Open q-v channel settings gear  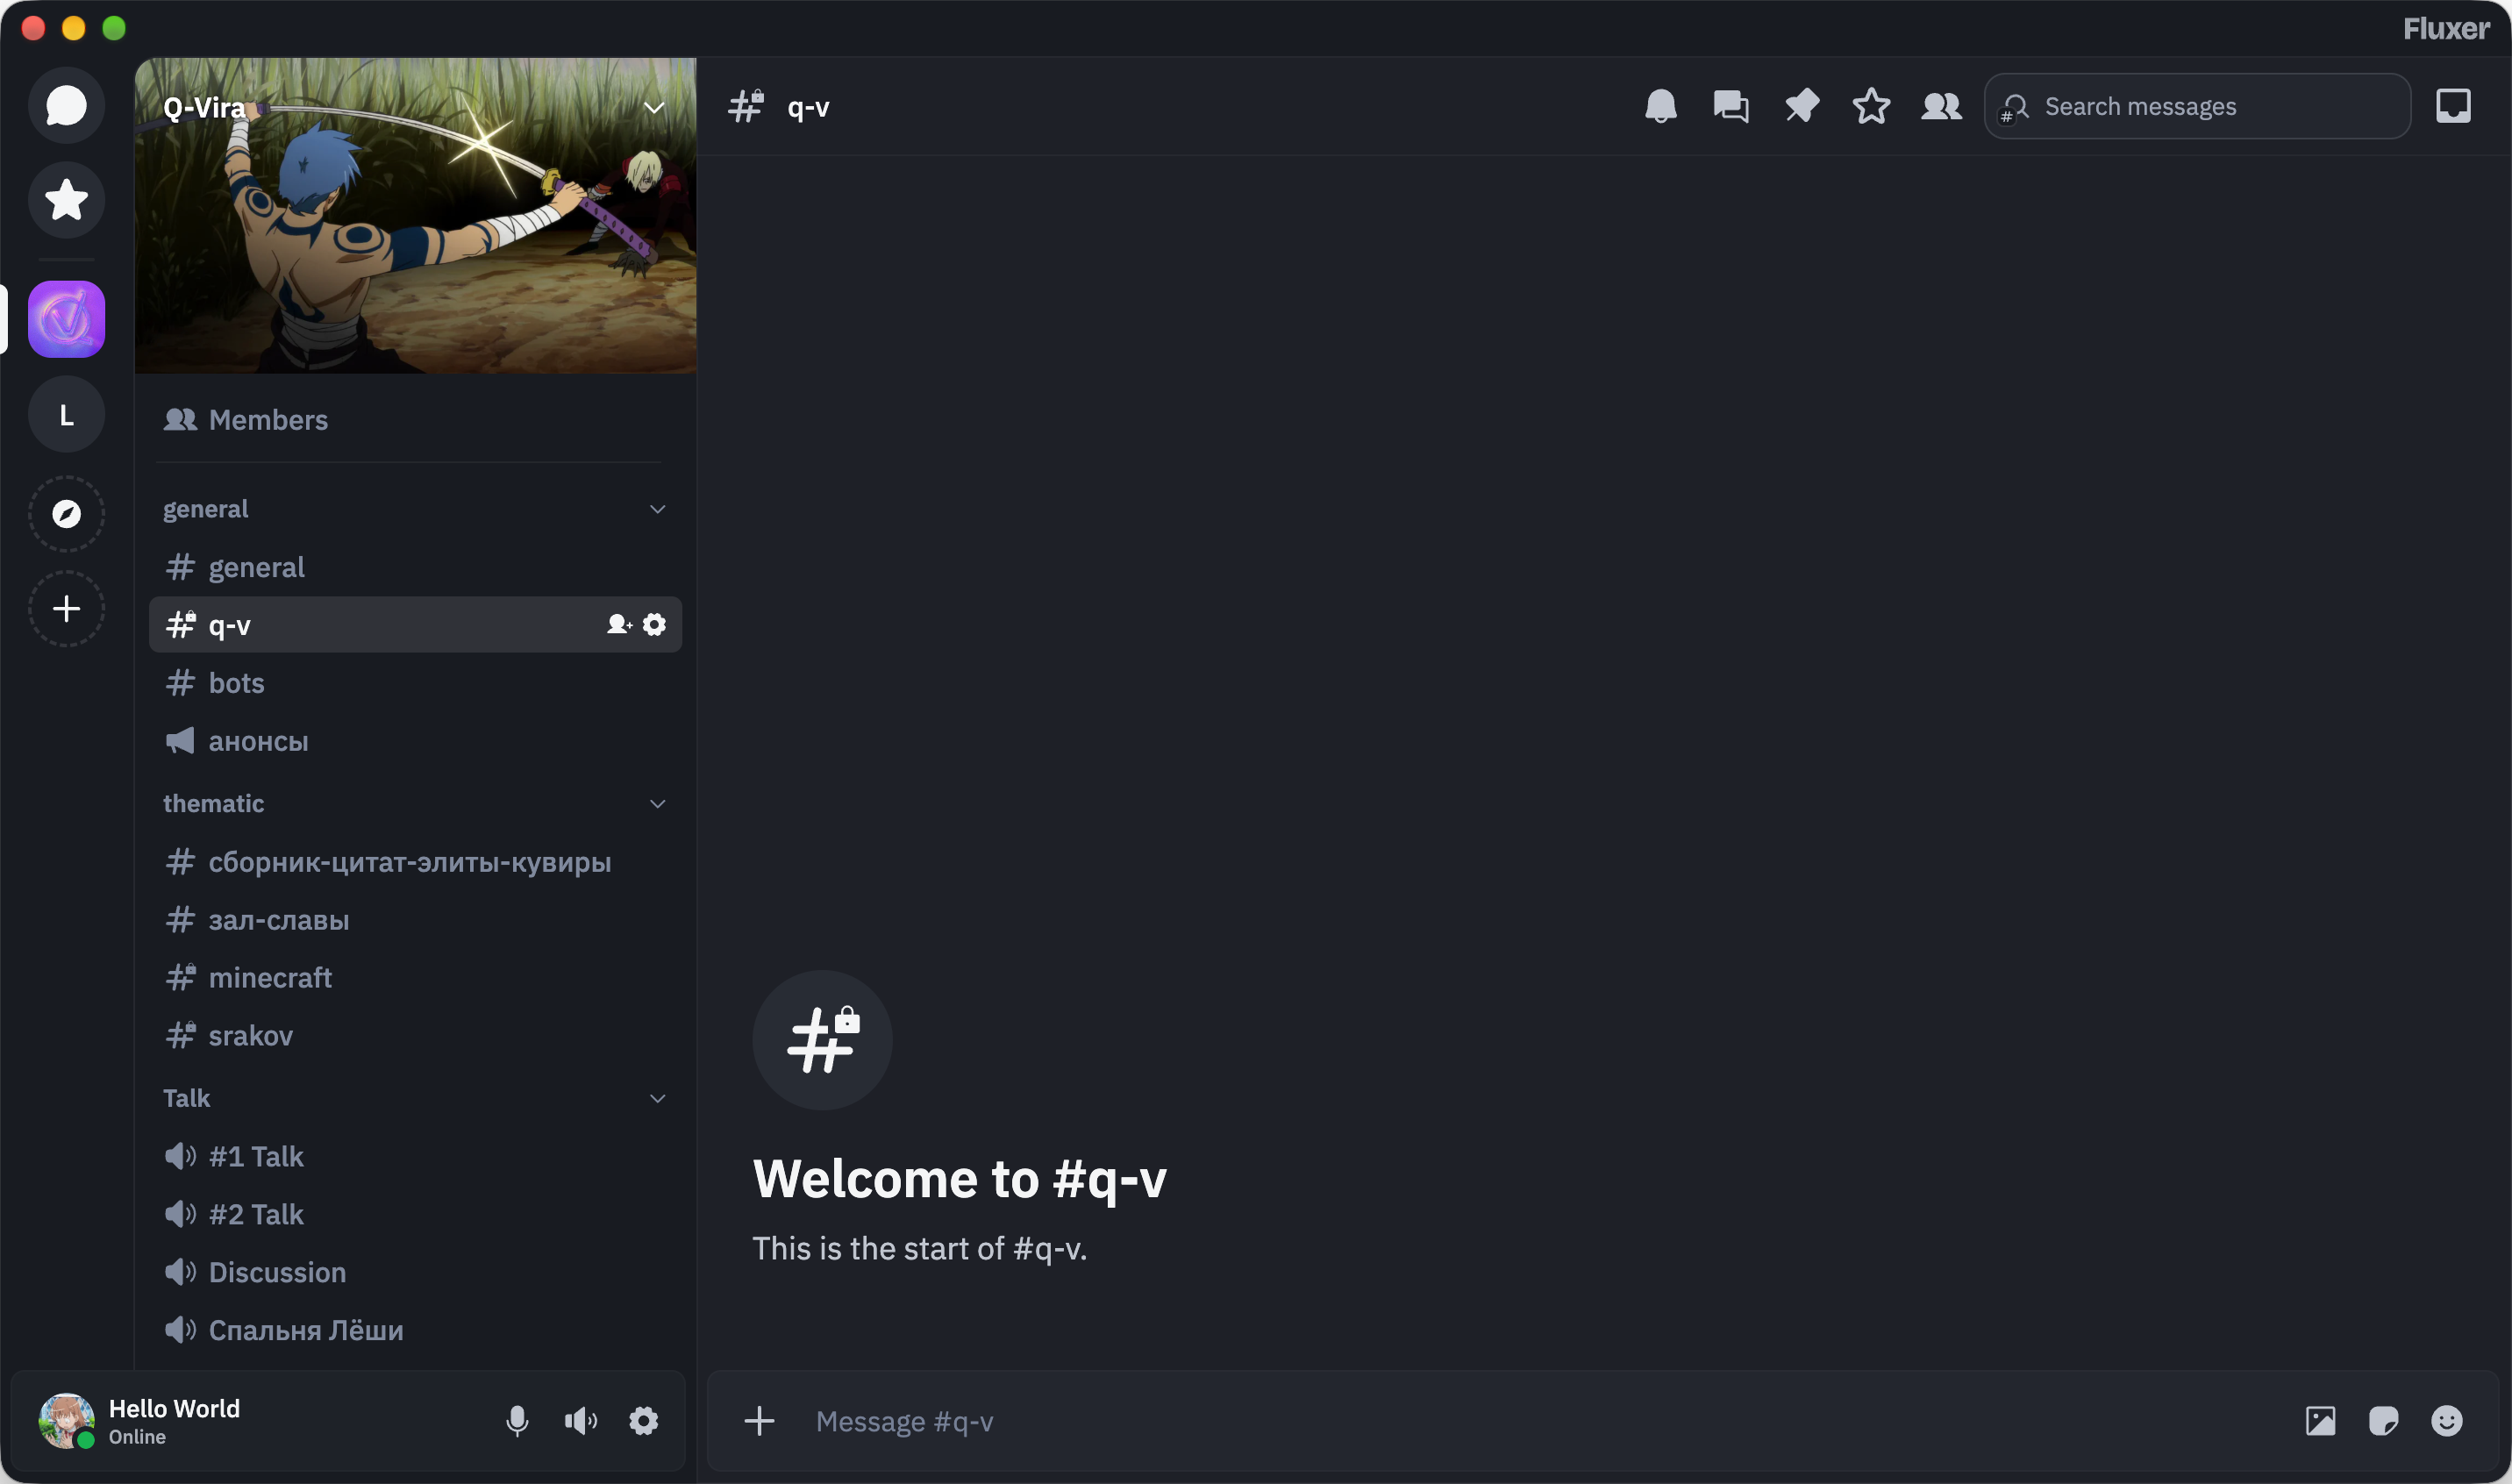(654, 625)
